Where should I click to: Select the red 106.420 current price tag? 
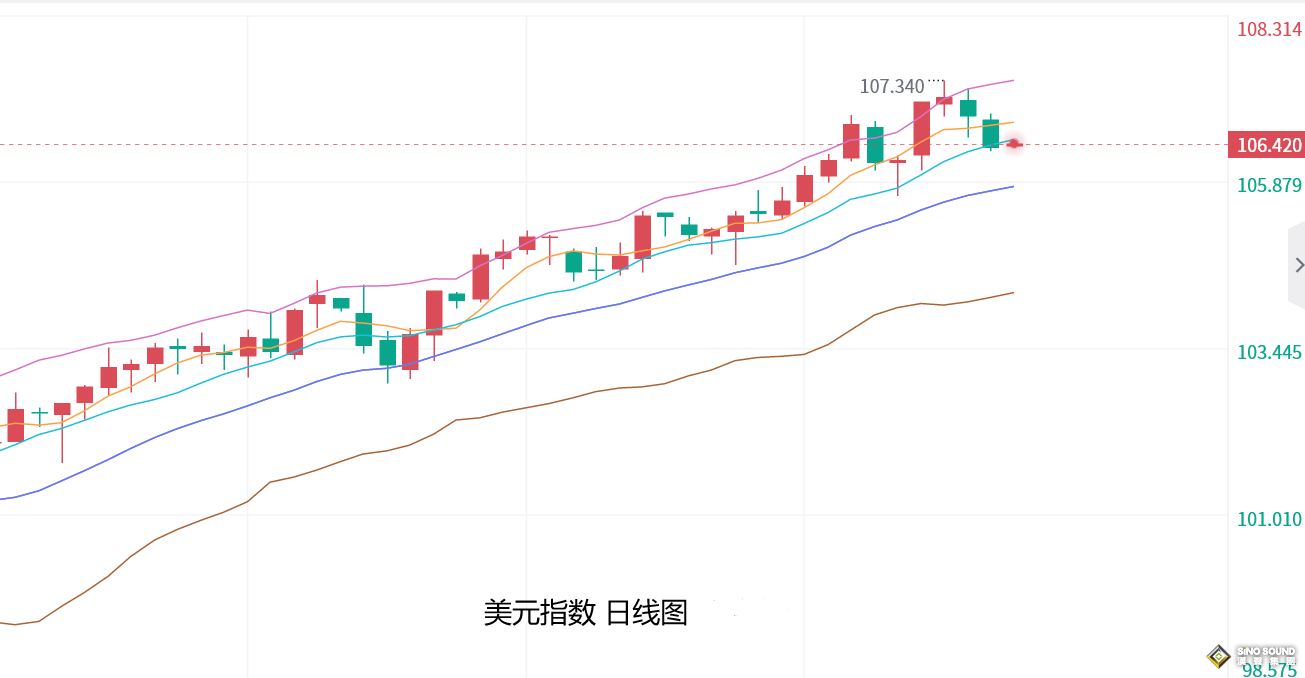coord(1268,146)
